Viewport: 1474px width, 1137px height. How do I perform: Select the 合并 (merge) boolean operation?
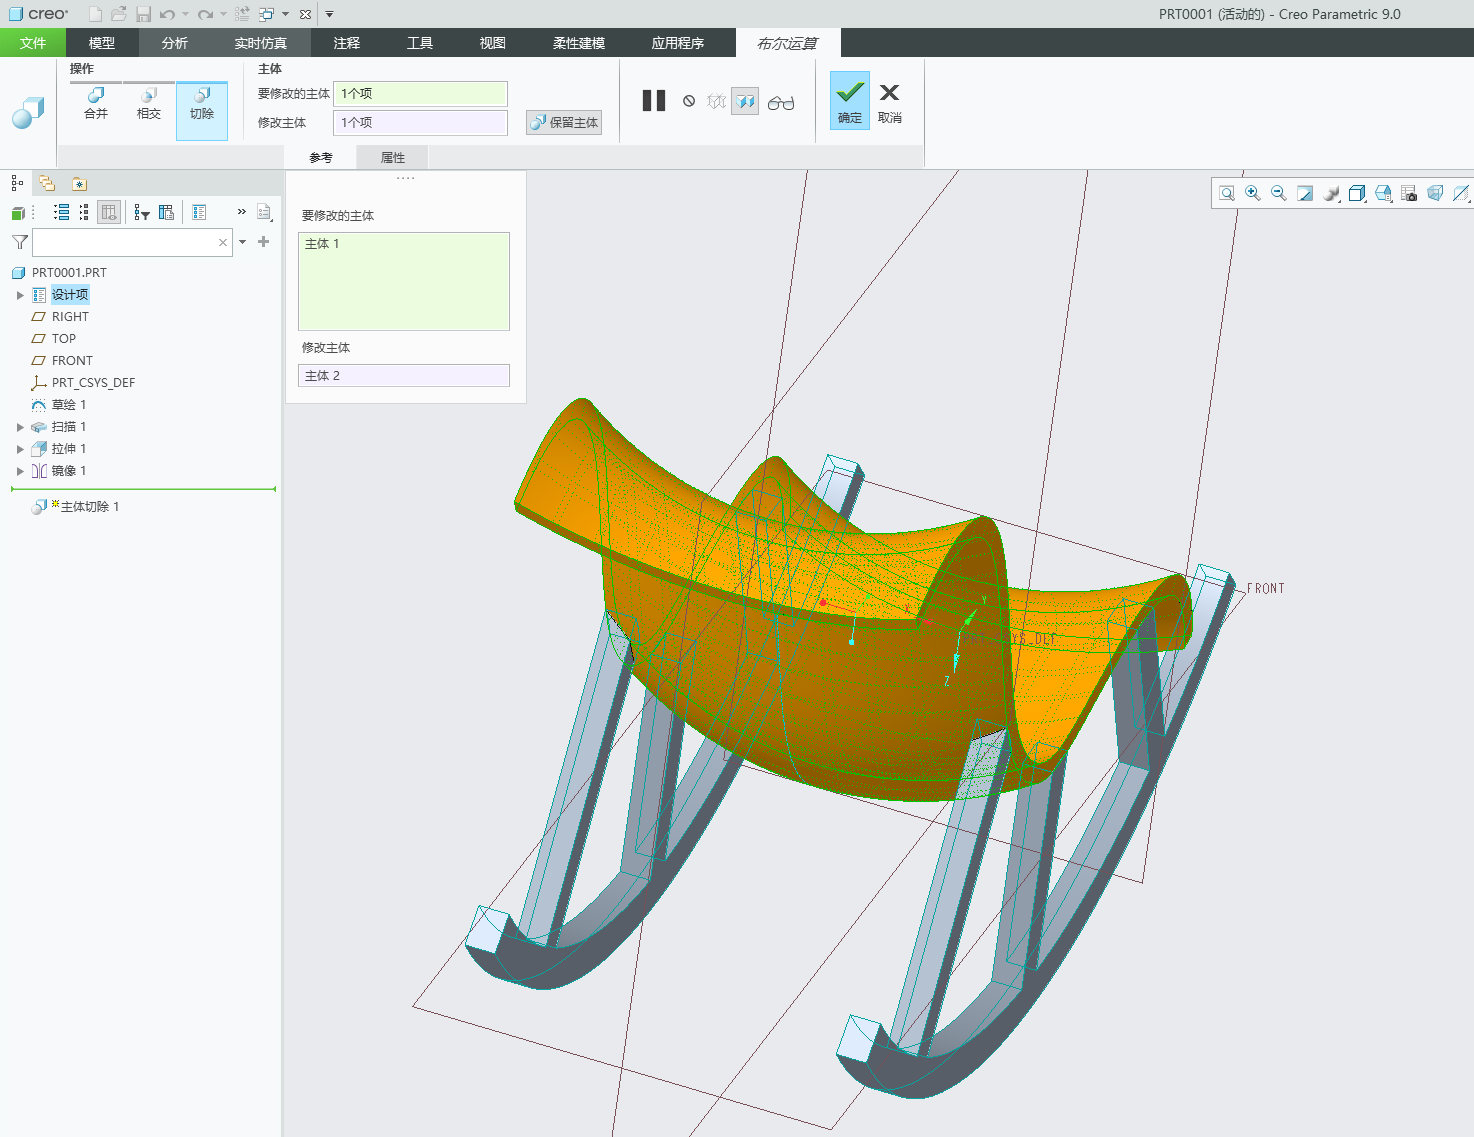coord(96,104)
